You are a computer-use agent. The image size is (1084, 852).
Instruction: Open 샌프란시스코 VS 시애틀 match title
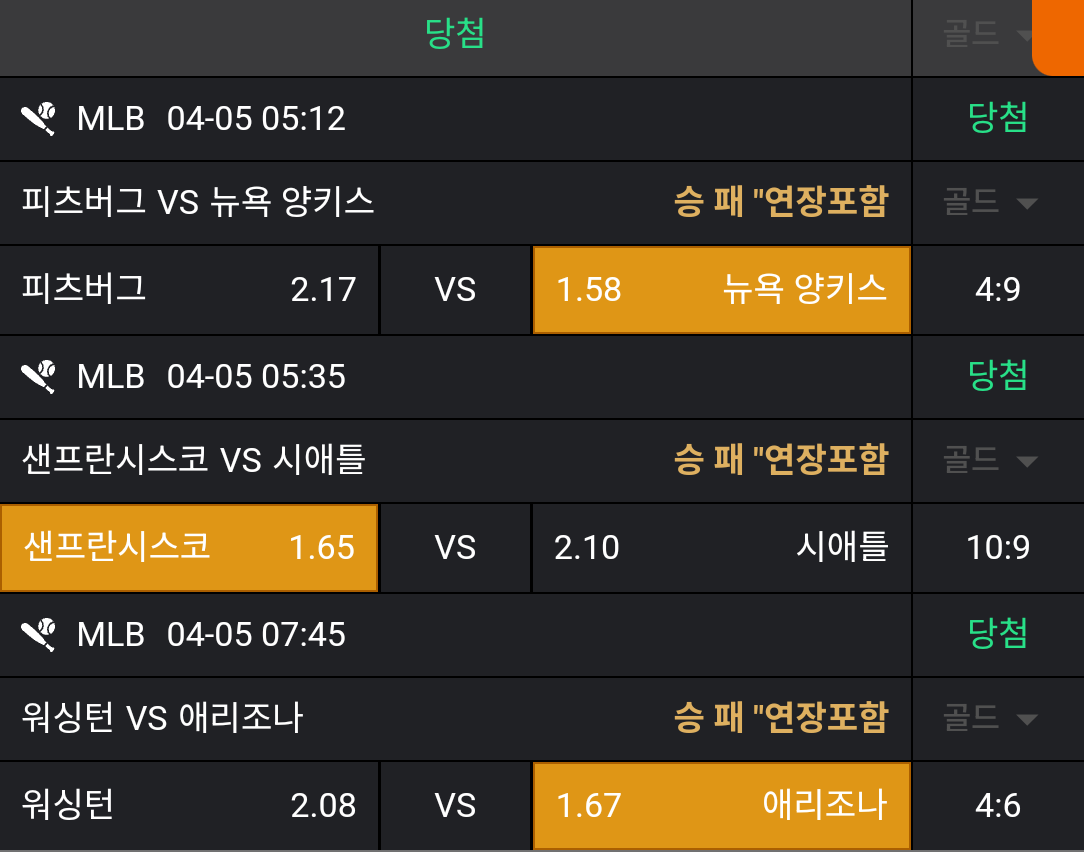tap(193, 461)
